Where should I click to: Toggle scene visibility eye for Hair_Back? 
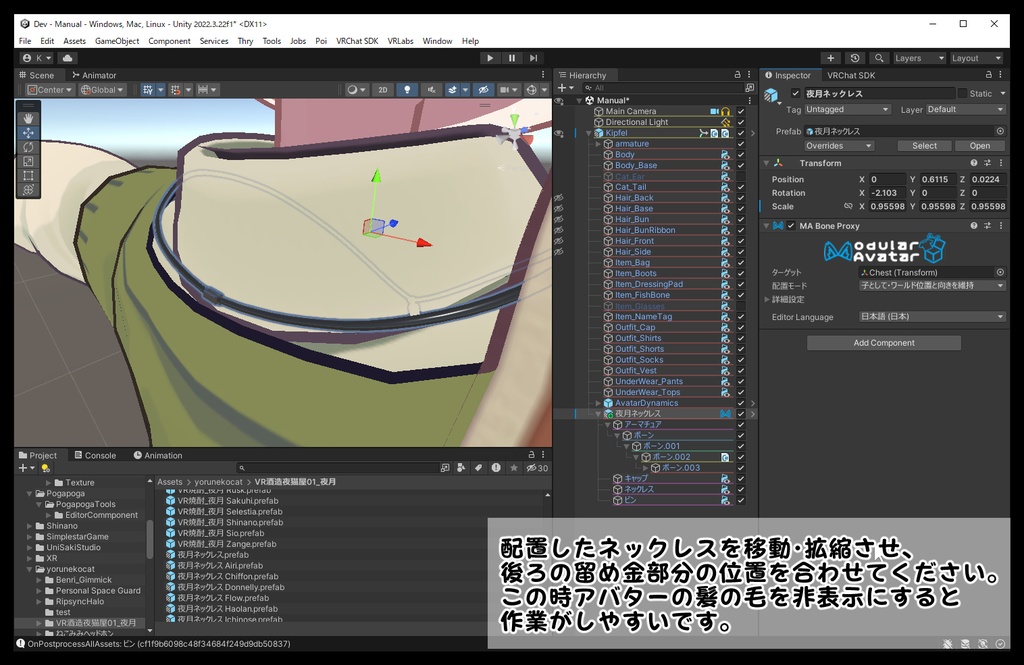point(559,198)
